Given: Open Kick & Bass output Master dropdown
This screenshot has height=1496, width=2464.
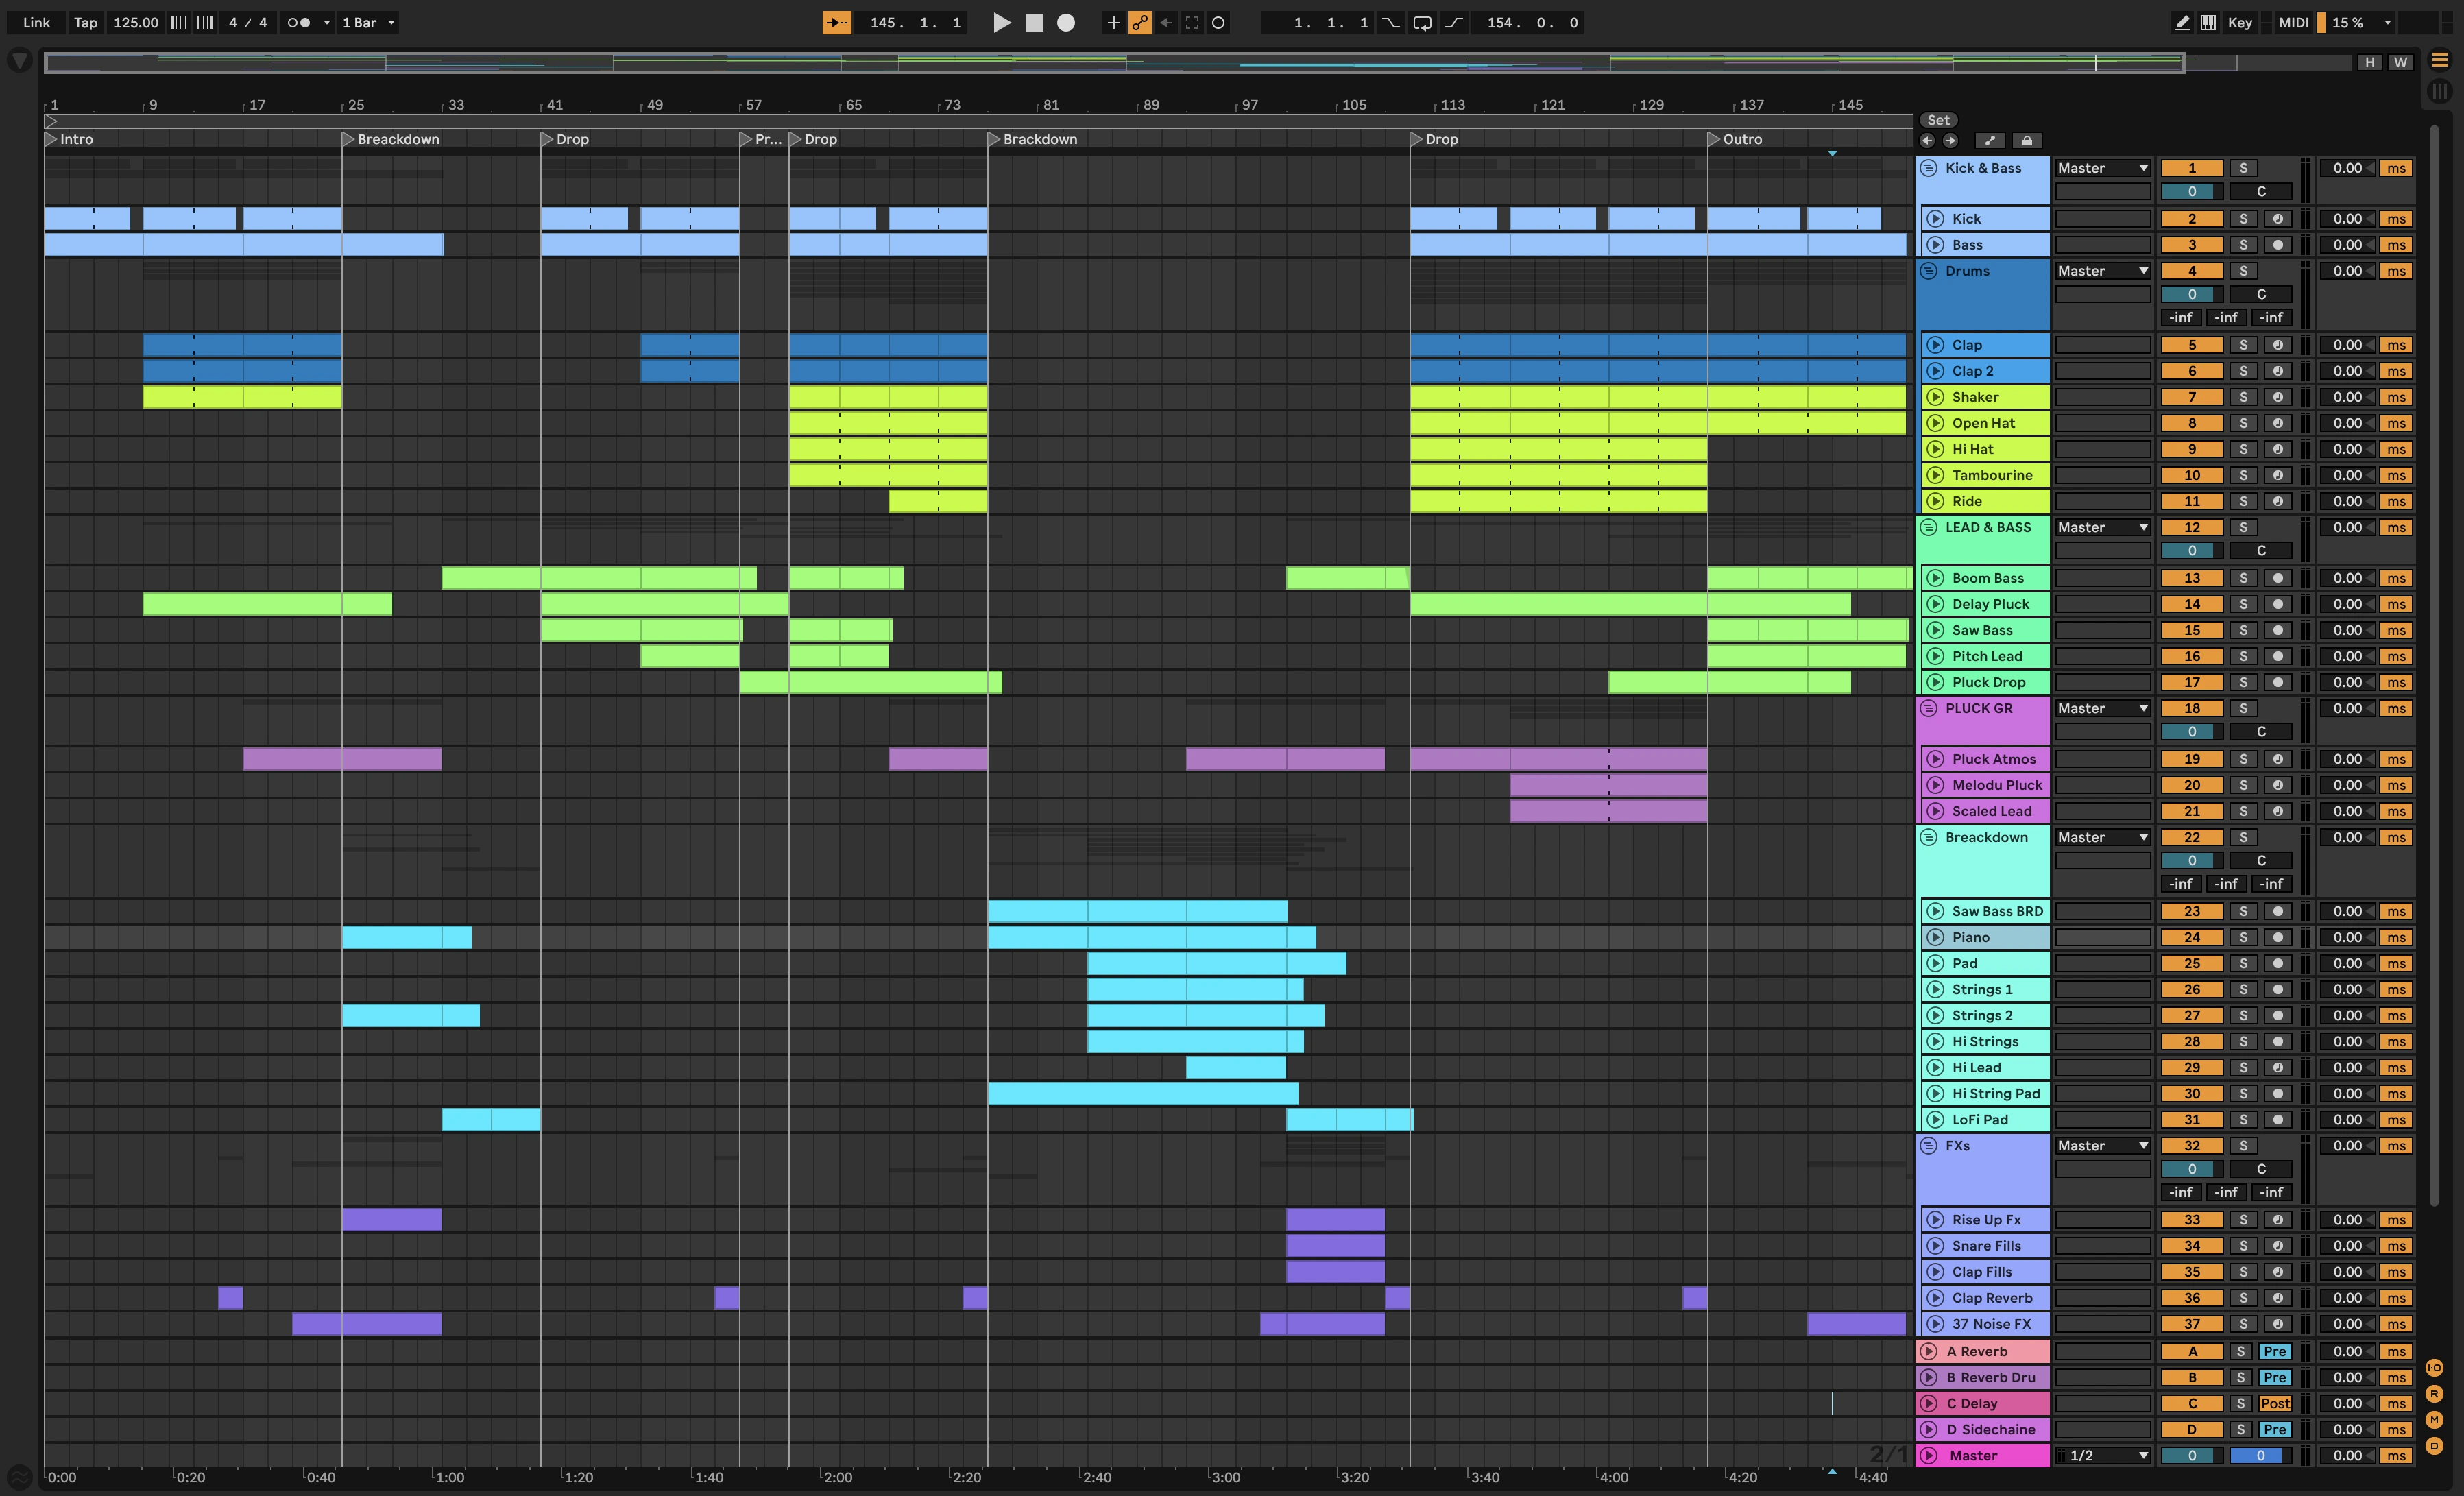Looking at the screenshot, I should pyautogui.click(x=2102, y=168).
